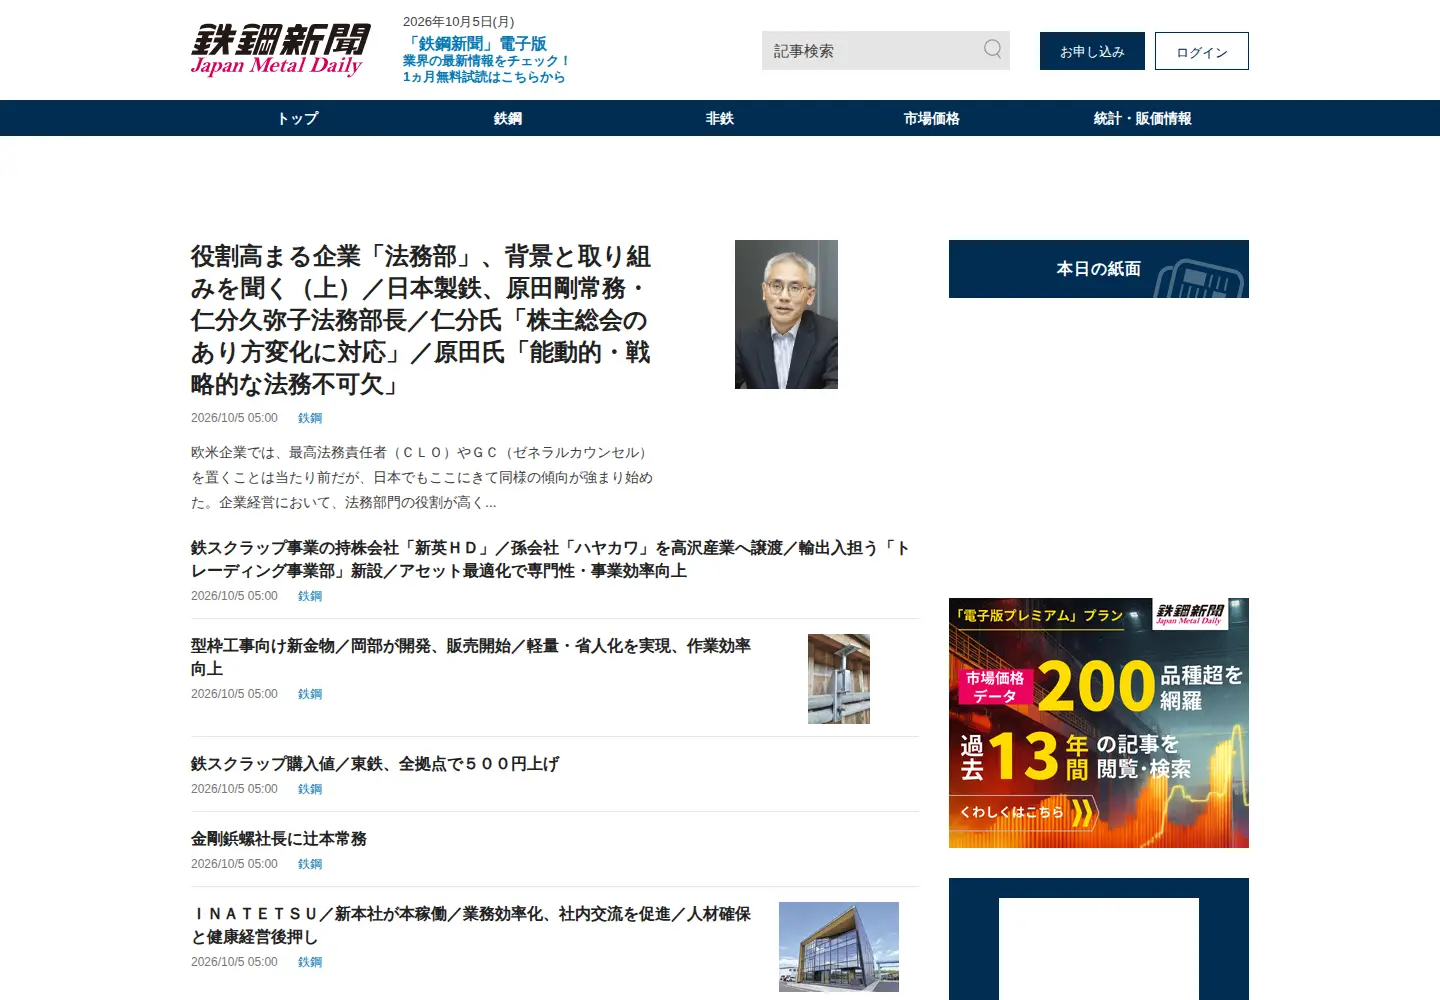This screenshot has height=1000, width=1440.
Task: Open the 鉄スクラップ購入値／東鉄 article
Action: click(x=375, y=764)
